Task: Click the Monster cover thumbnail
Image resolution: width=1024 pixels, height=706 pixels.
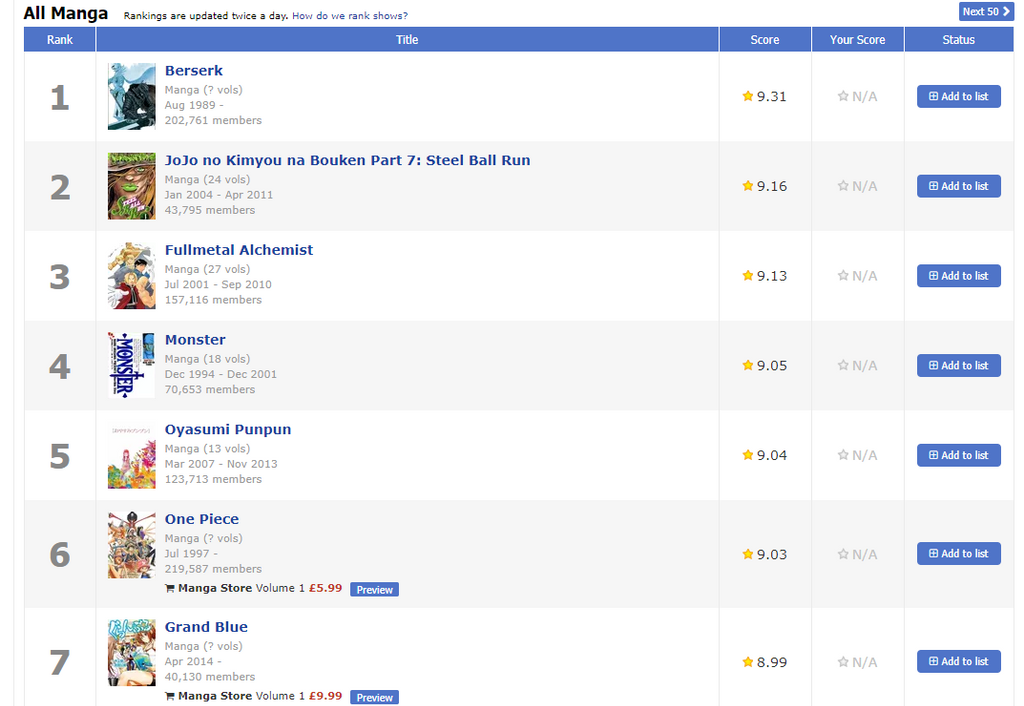Action: (x=132, y=365)
